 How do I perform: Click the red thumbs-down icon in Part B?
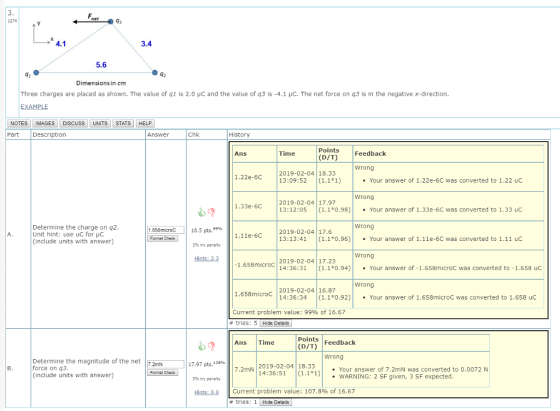211,346
